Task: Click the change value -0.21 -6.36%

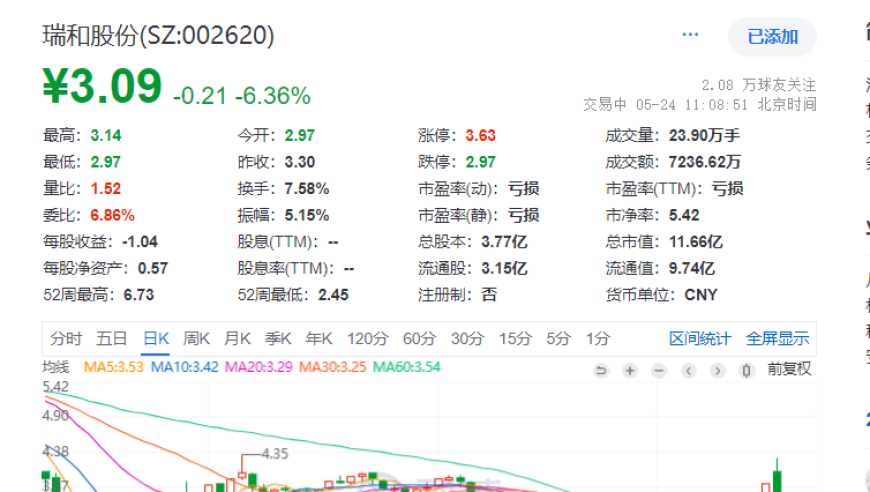Action: (x=242, y=96)
